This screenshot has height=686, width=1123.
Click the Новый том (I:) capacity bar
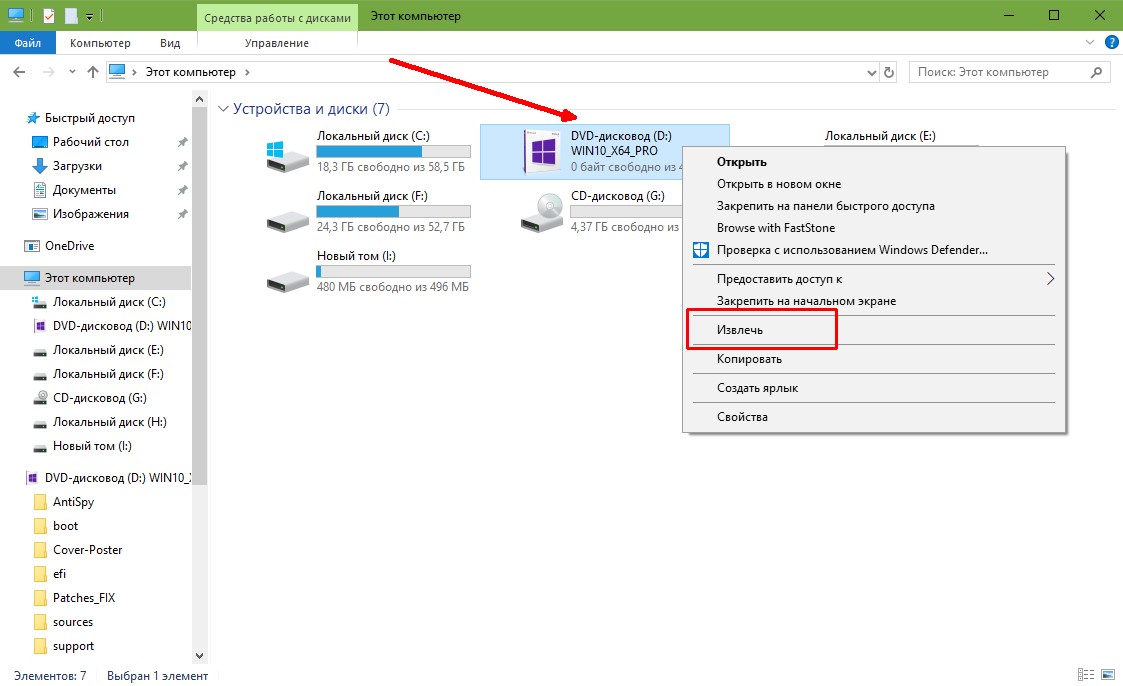[x=393, y=271]
